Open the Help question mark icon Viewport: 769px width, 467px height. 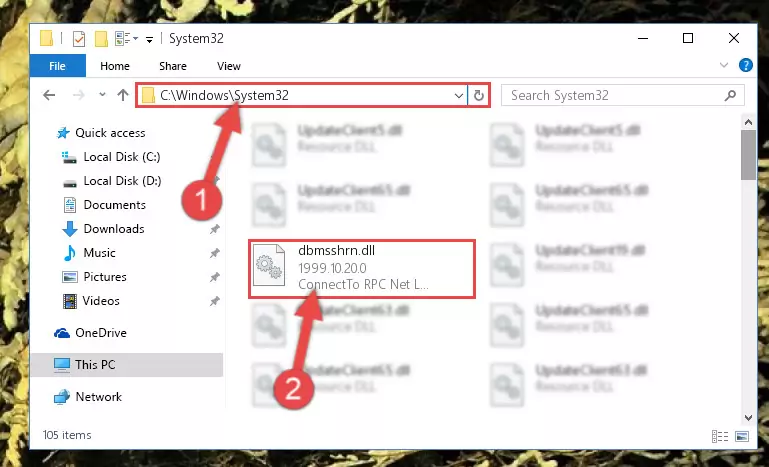tap(745, 65)
